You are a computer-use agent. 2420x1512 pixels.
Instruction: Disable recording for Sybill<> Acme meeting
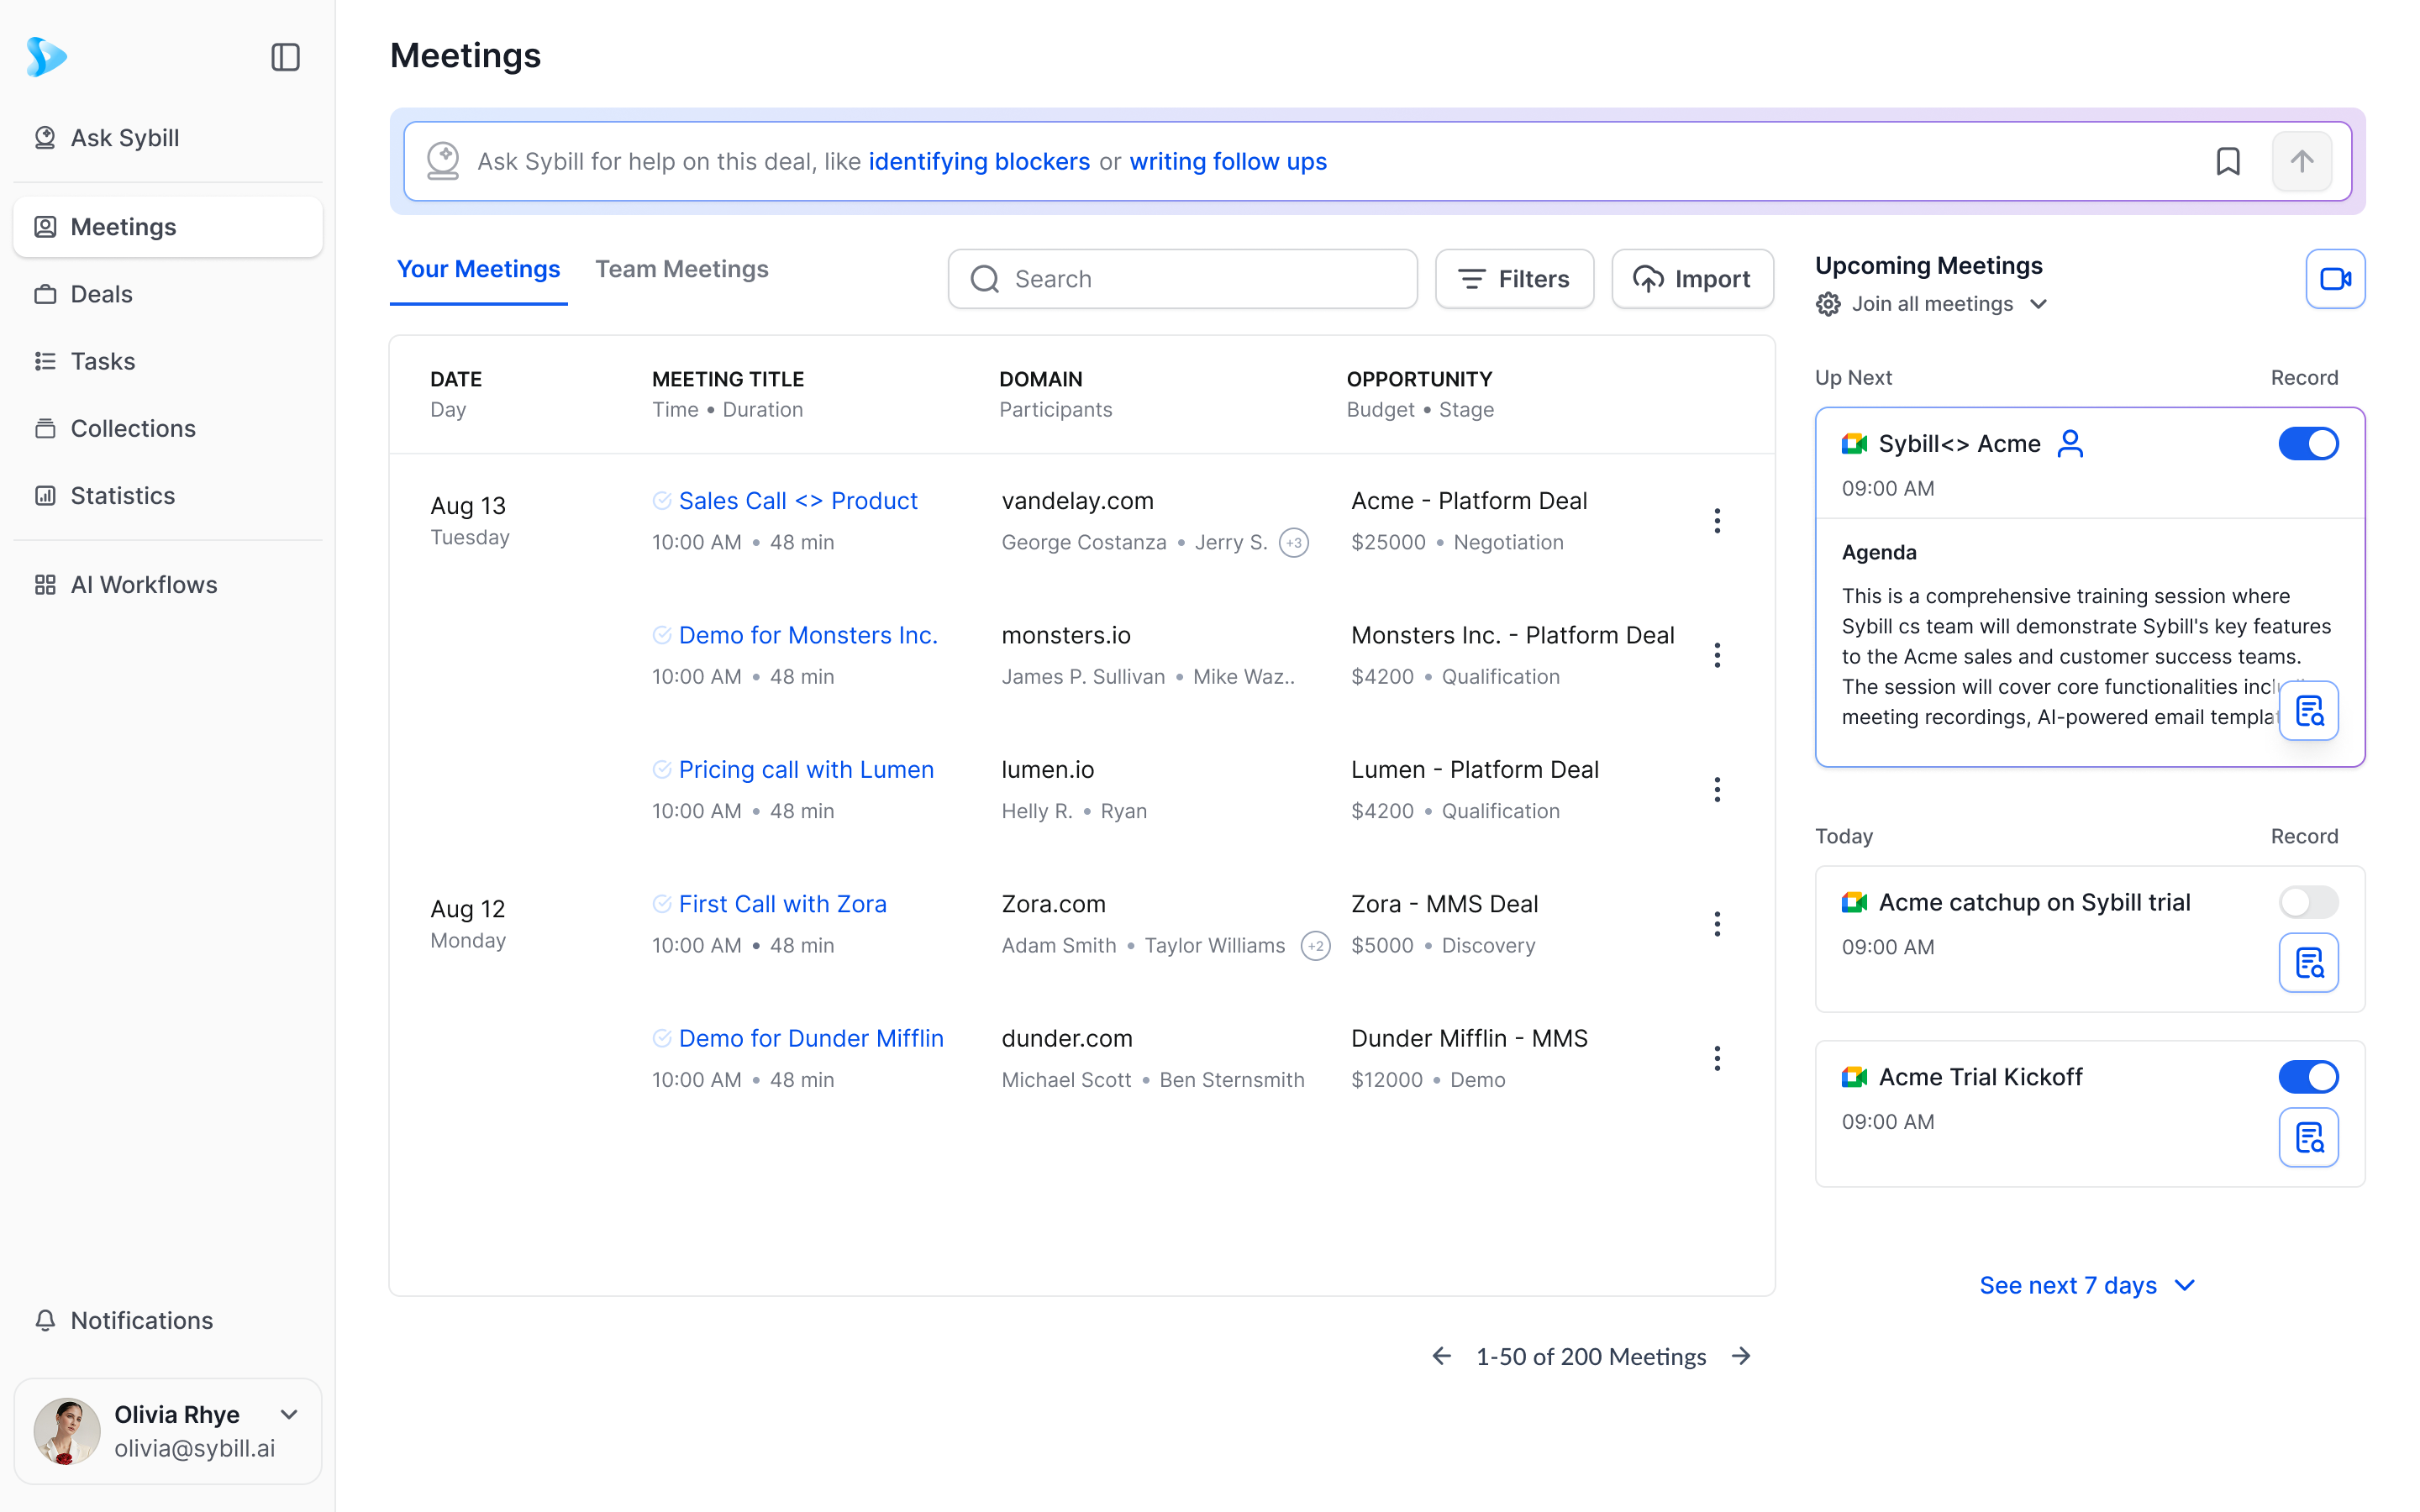tap(2307, 444)
